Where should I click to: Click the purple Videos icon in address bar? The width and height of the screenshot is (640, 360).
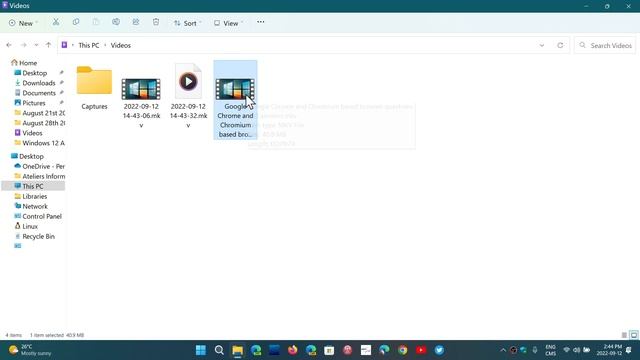click(x=64, y=45)
